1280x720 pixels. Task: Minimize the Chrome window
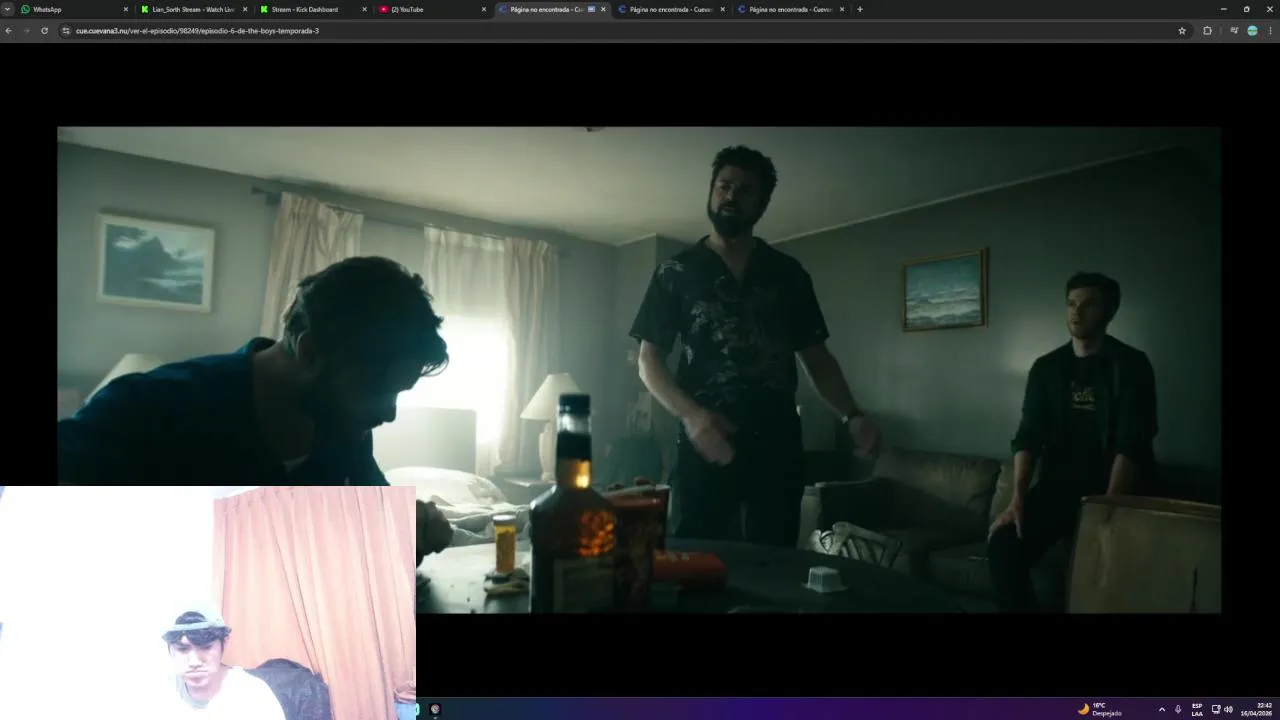coord(1223,9)
